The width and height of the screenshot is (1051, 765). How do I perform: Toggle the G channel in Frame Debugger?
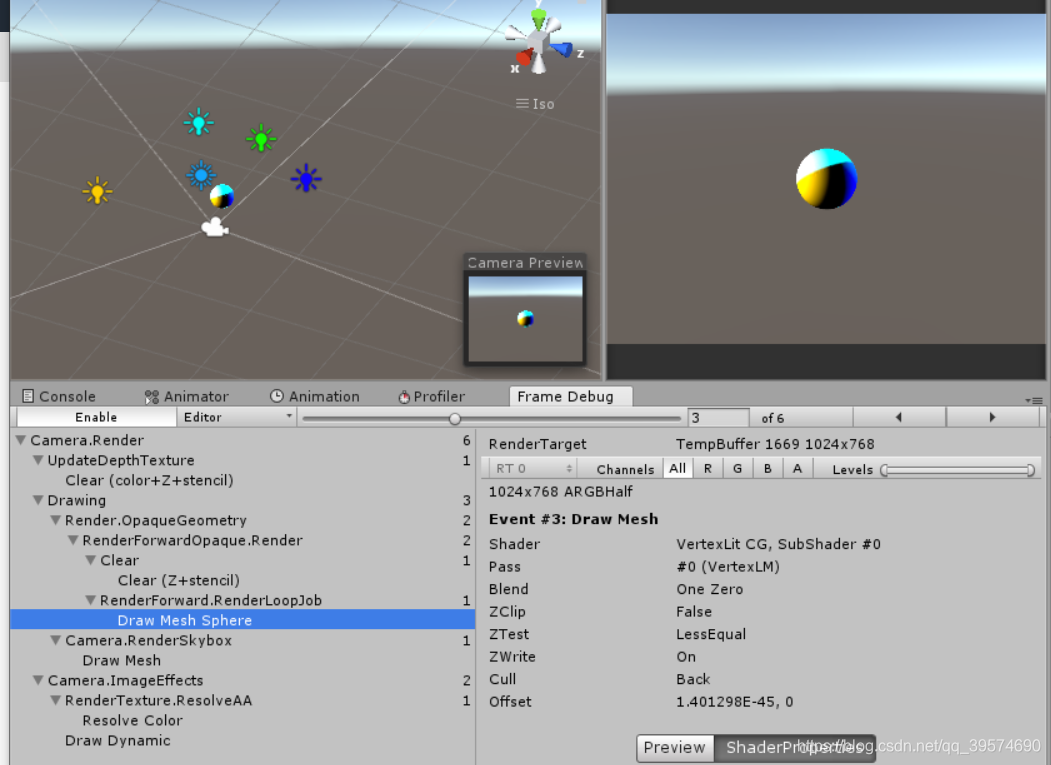737,468
